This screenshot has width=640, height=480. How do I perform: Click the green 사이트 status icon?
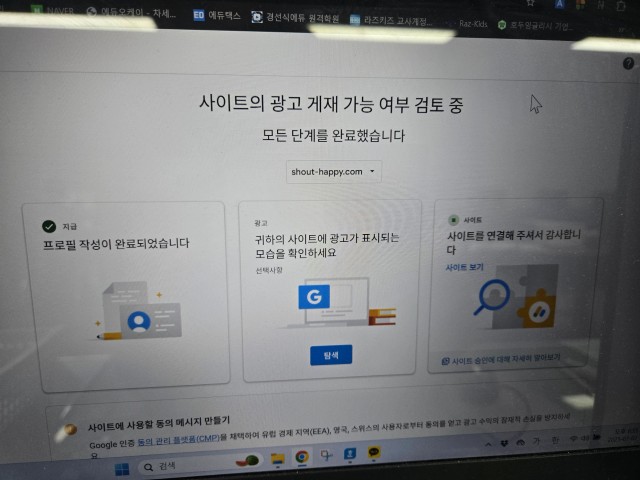(453, 219)
